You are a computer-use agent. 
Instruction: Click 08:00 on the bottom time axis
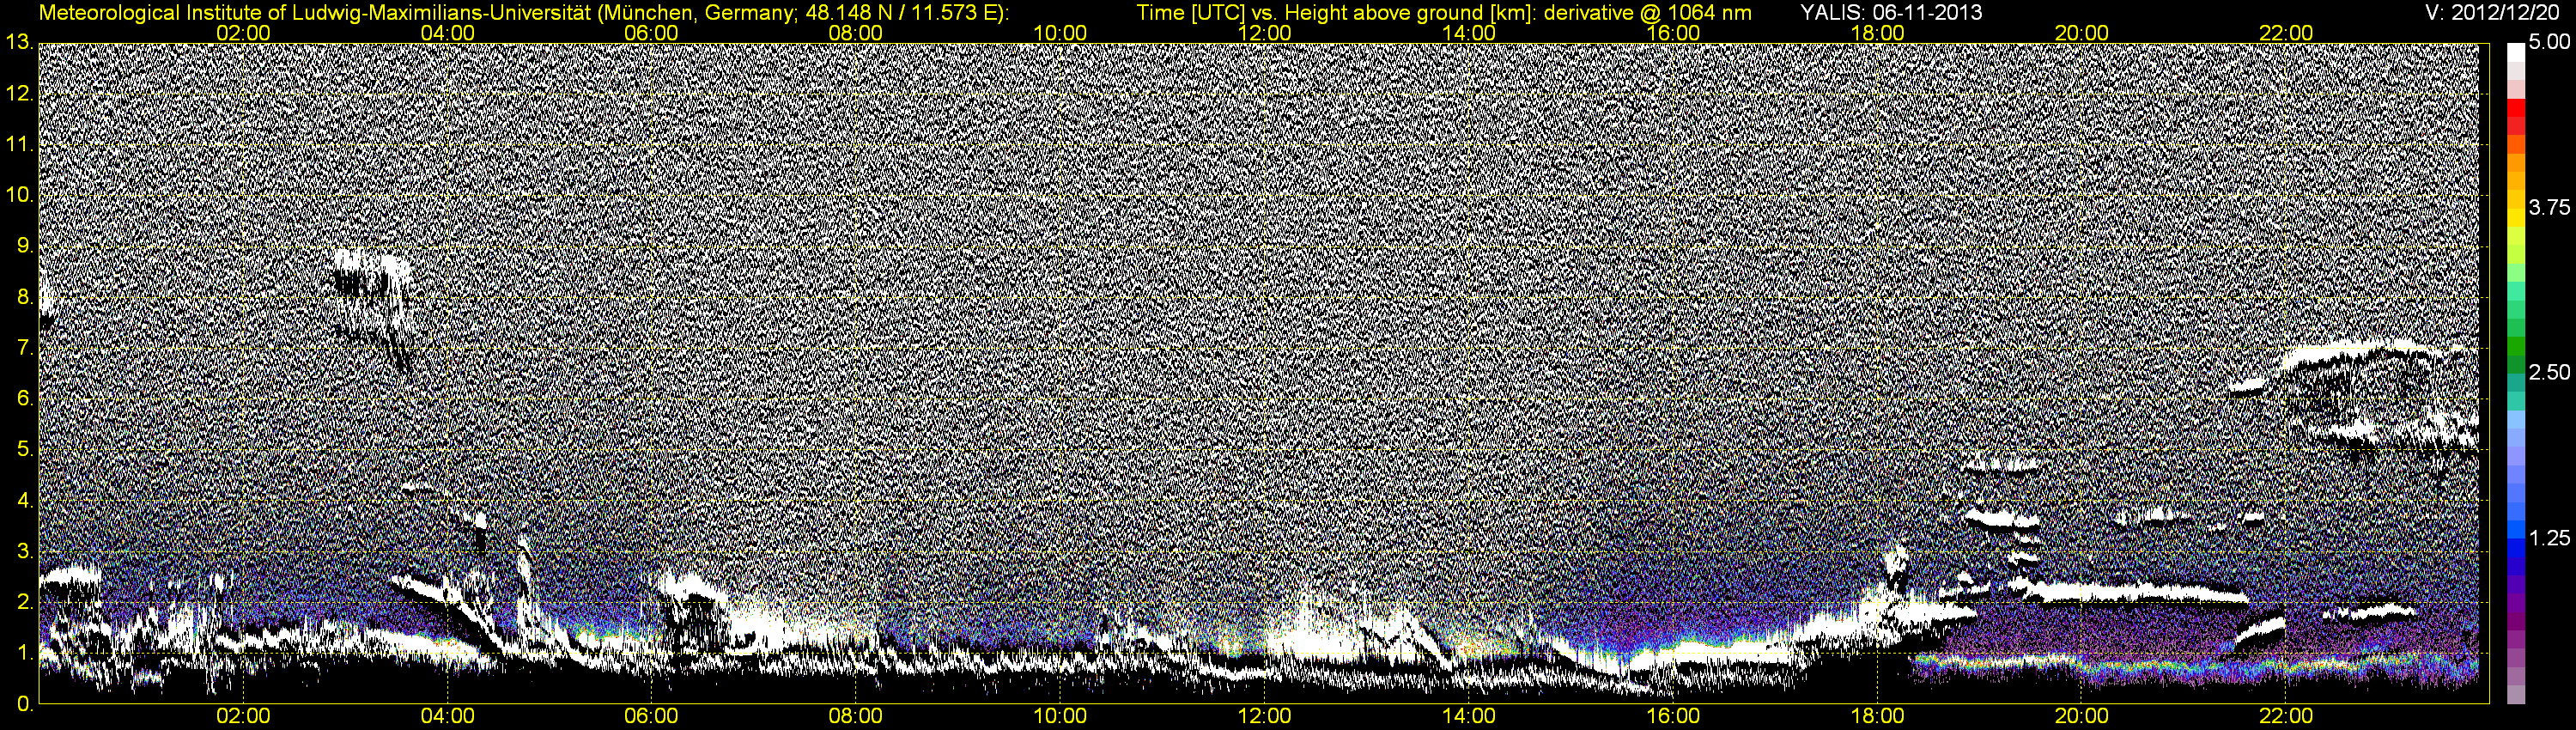pyautogui.click(x=856, y=716)
